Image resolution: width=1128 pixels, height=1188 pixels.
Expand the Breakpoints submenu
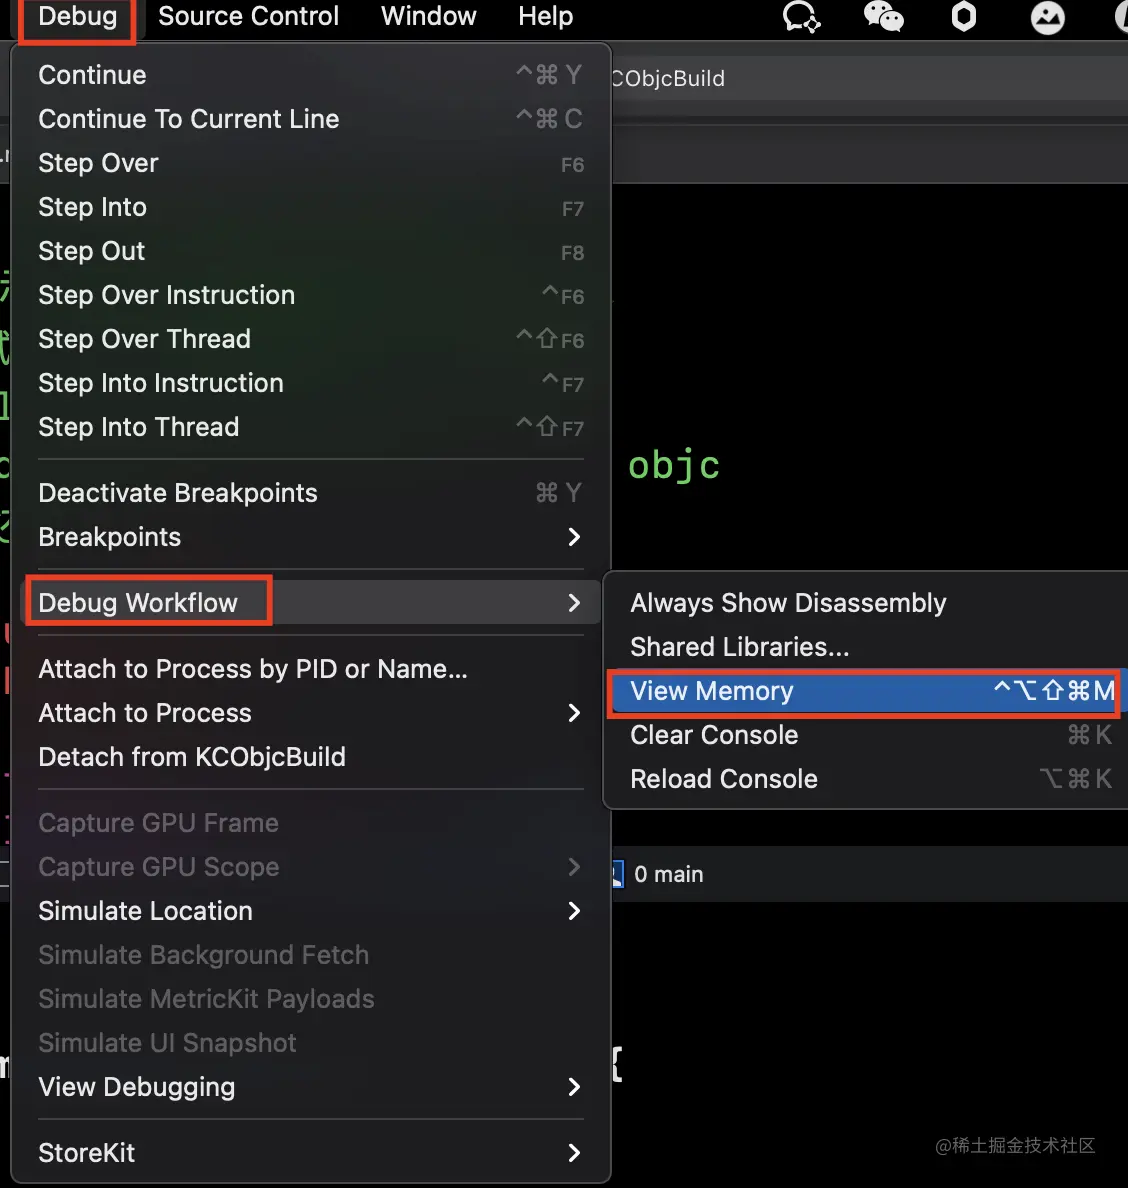point(311,537)
